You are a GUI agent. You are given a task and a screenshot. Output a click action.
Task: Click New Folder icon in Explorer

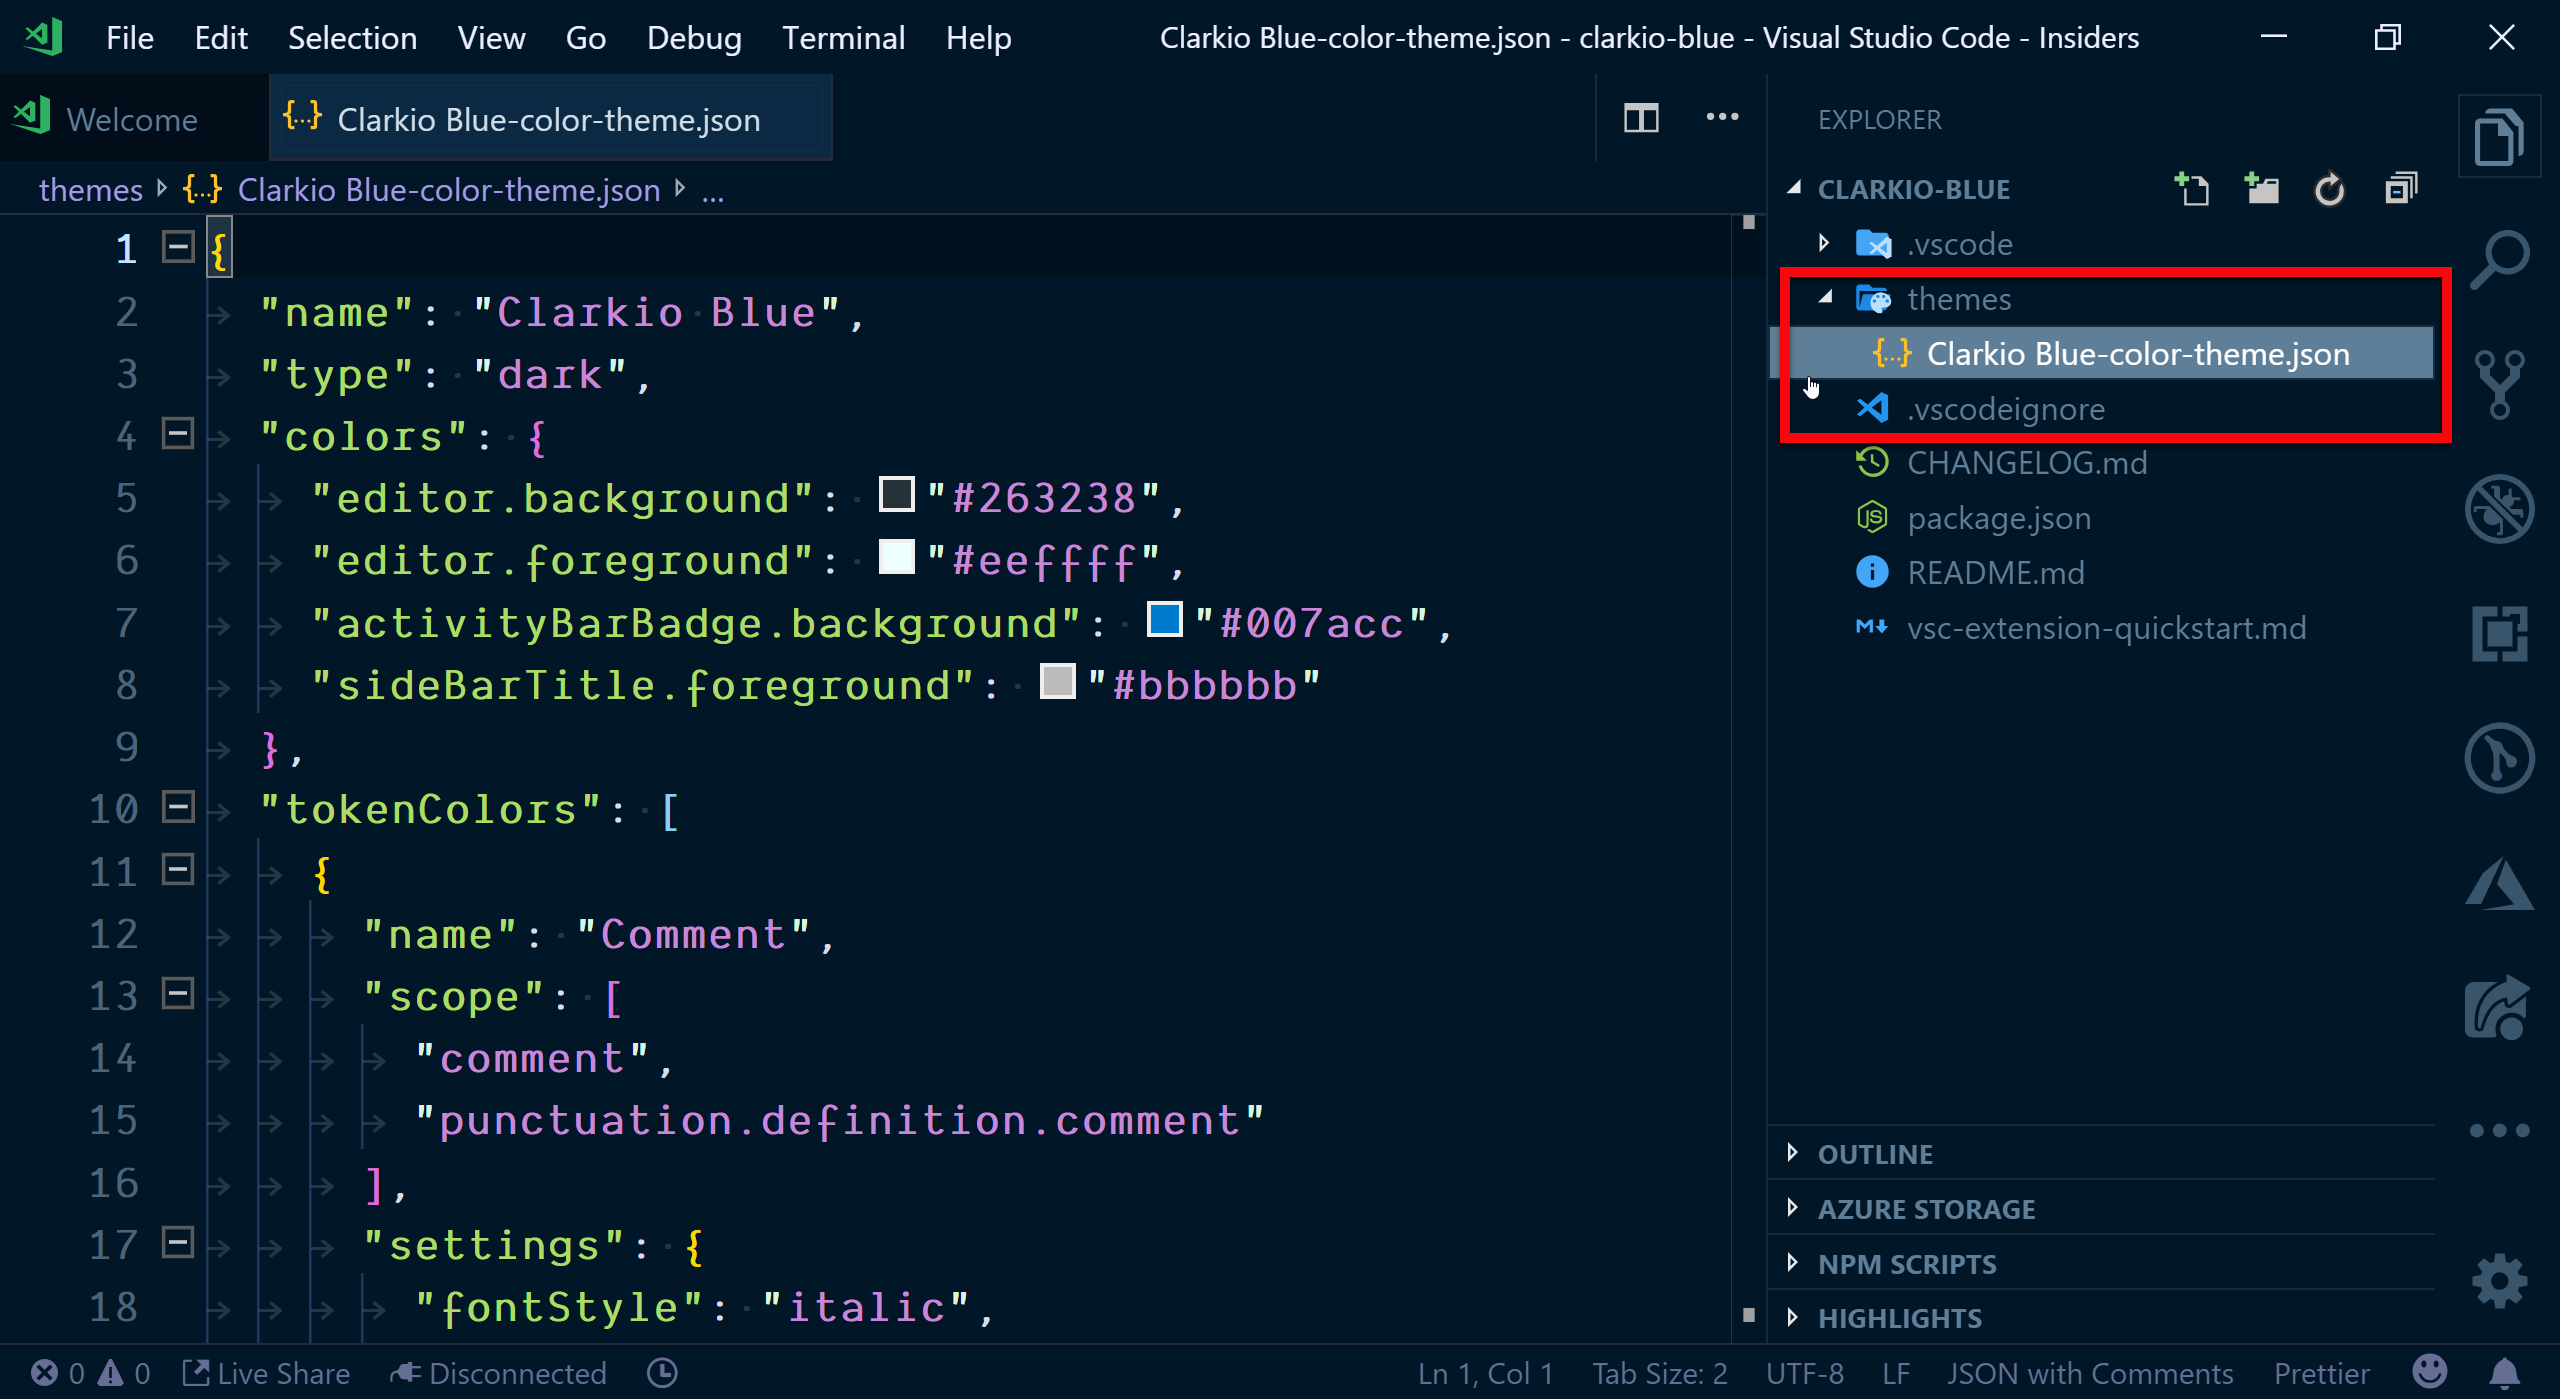point(2261,189)
